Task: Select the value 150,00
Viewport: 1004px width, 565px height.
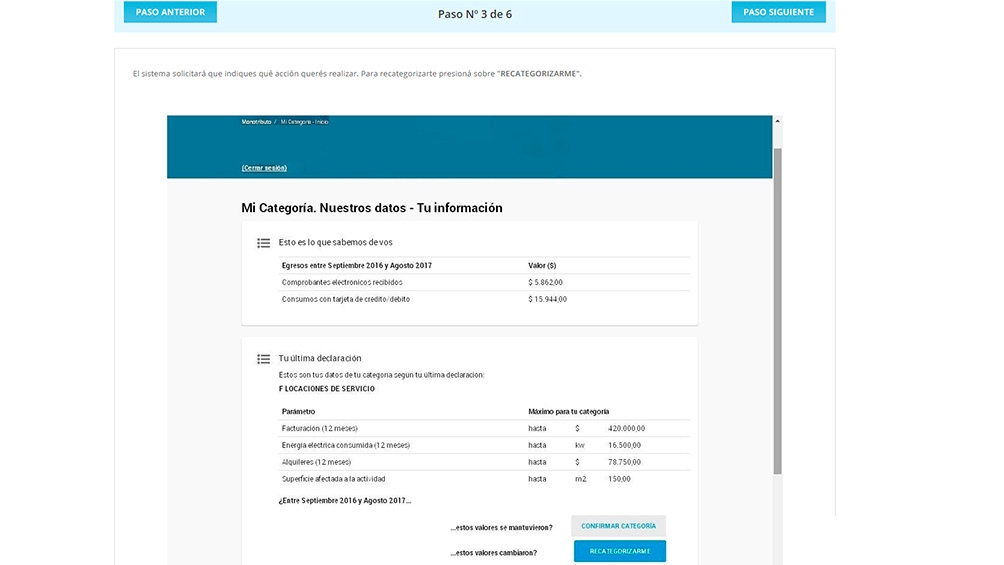Action: (619, 479)
